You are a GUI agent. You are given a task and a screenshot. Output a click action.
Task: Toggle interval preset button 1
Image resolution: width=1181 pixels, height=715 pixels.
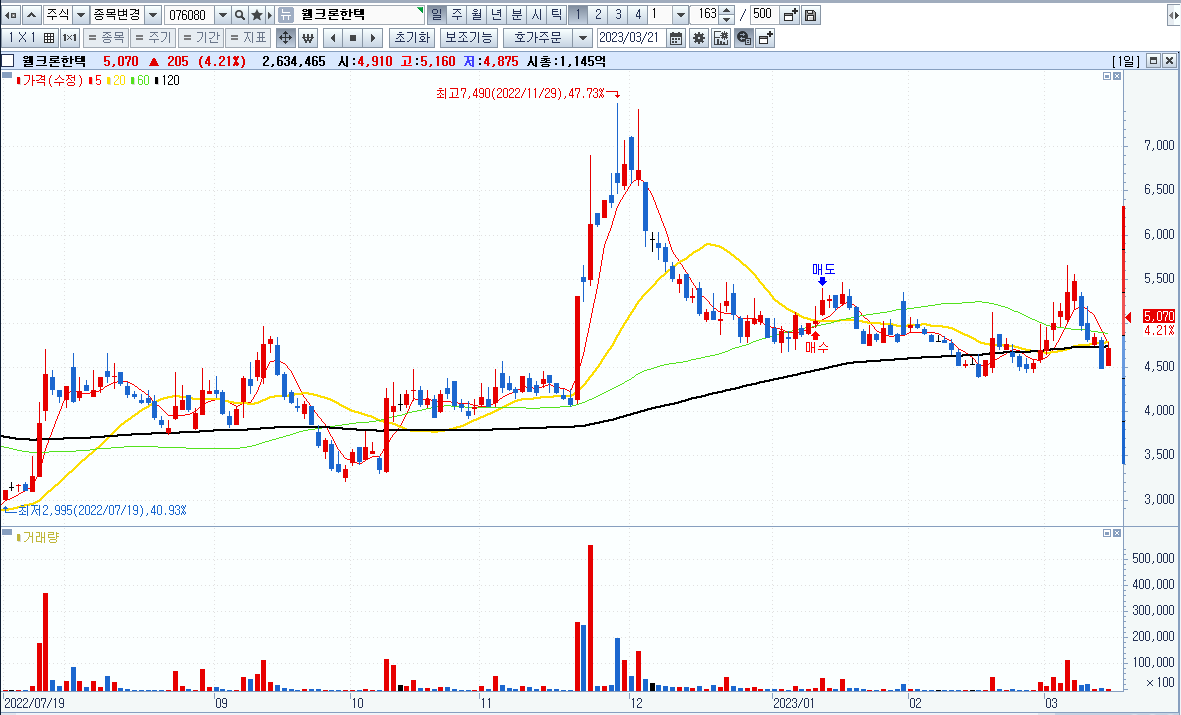click(578, 14)
